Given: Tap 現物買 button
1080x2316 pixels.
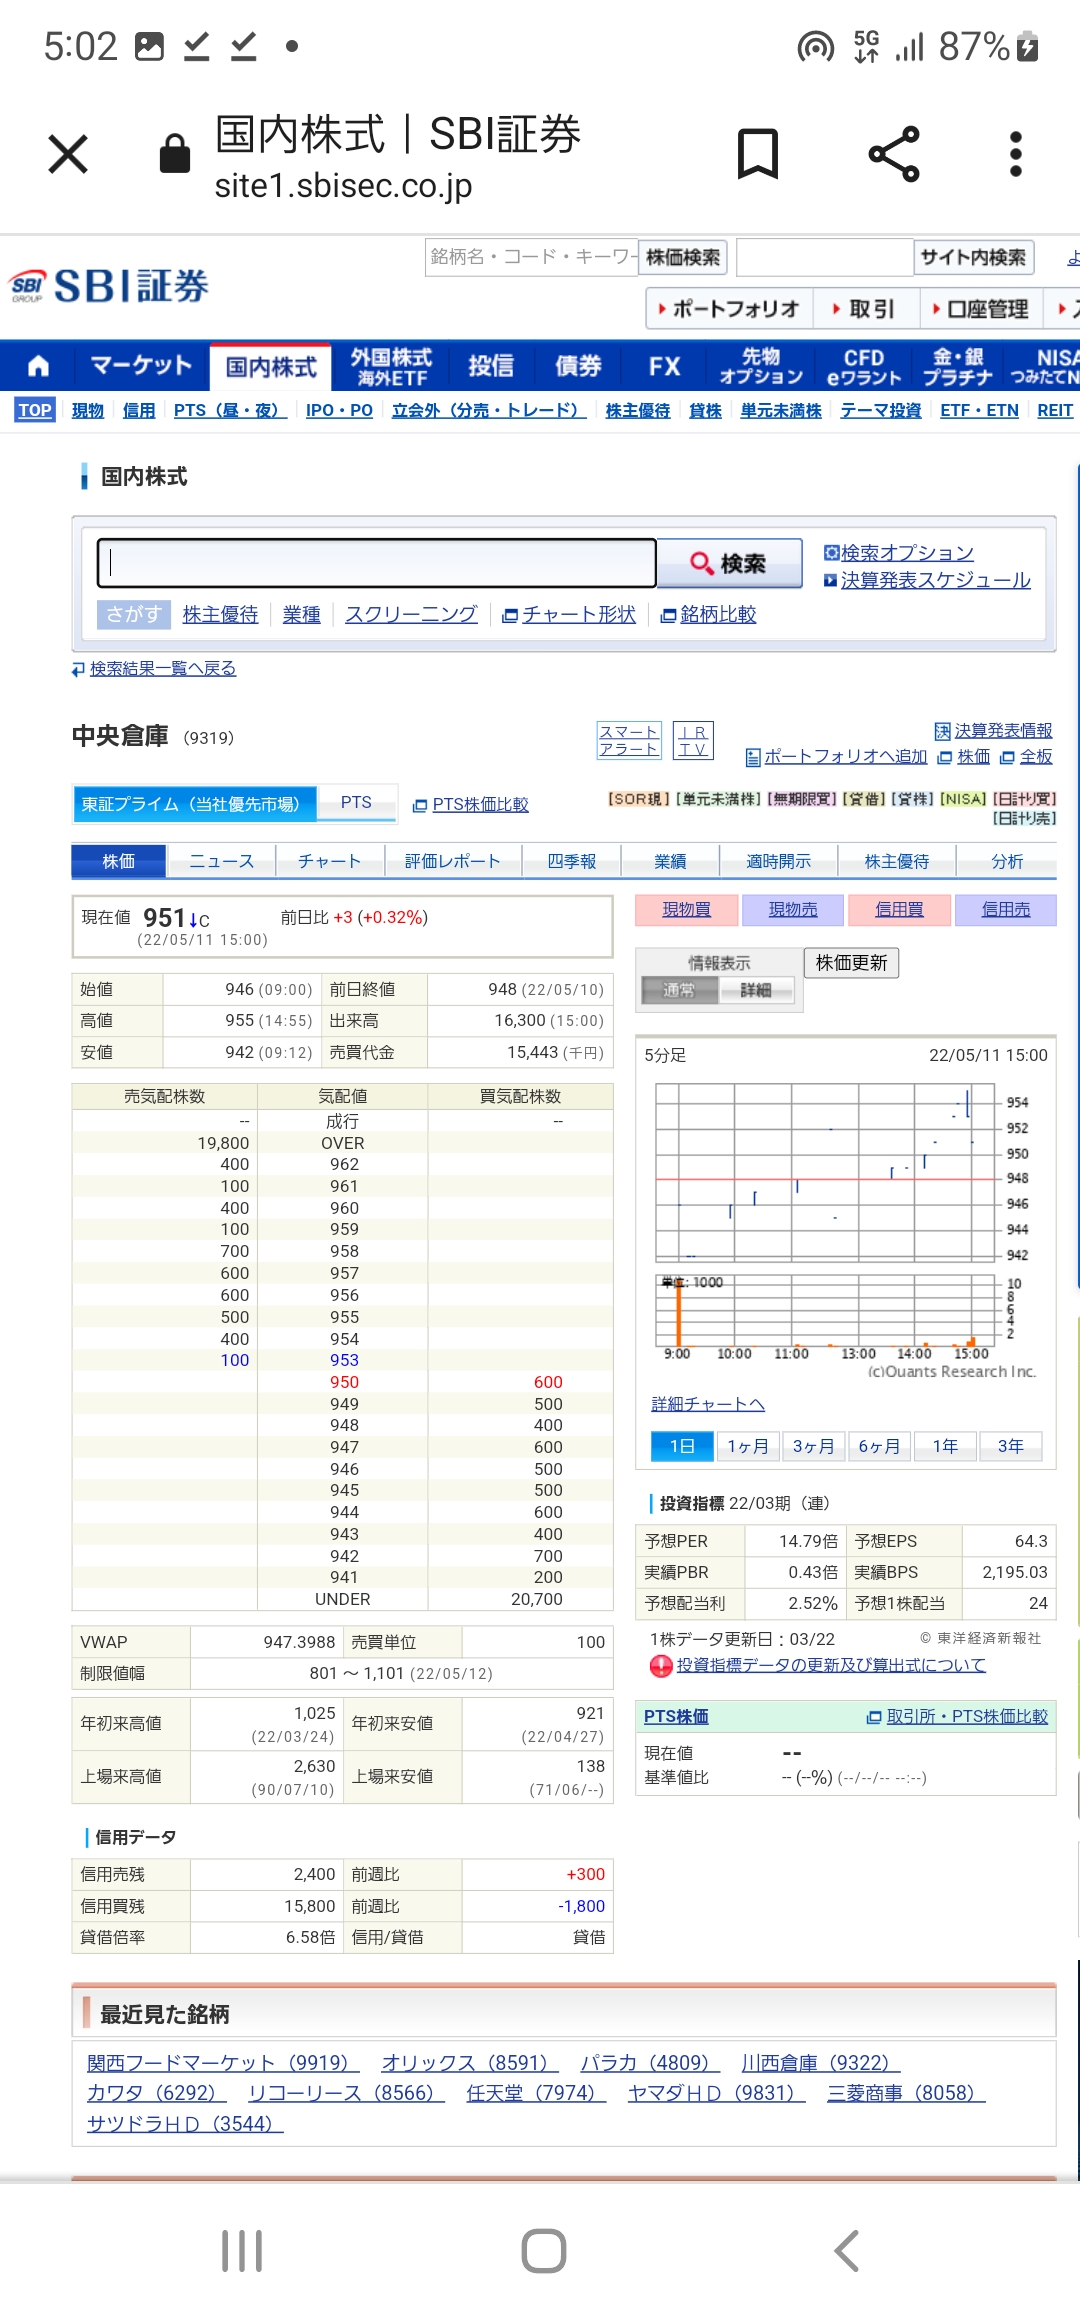Looking at the screenshot, I should click(687, 909).
